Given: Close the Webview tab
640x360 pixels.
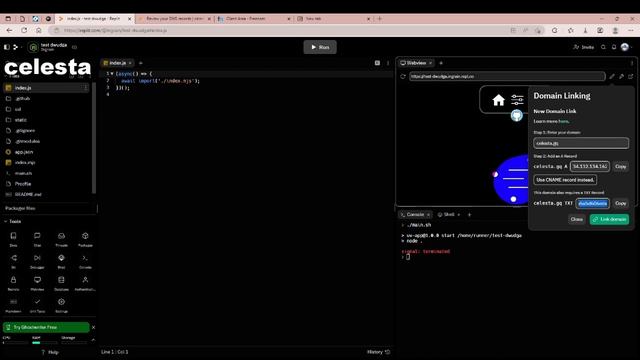Looking at the screenshot, I should (x=430, y=63).
